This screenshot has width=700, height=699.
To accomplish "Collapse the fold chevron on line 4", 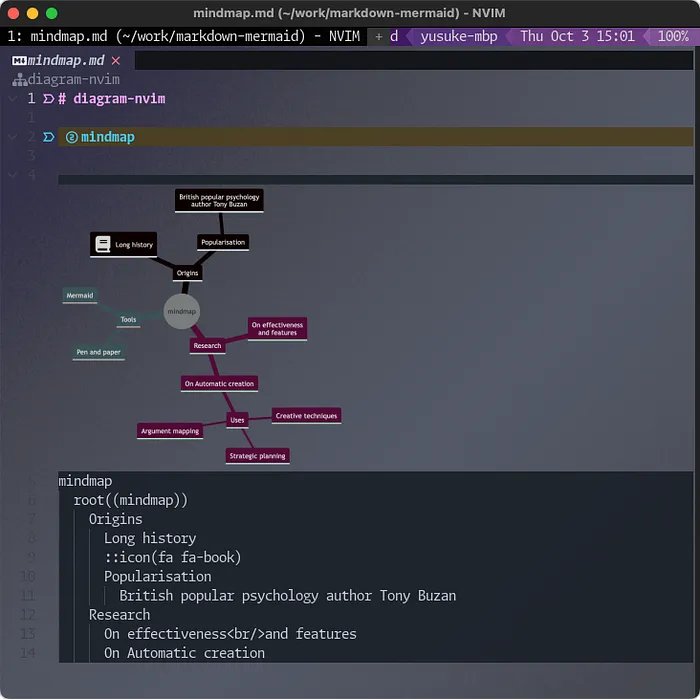I will [13, 175].
